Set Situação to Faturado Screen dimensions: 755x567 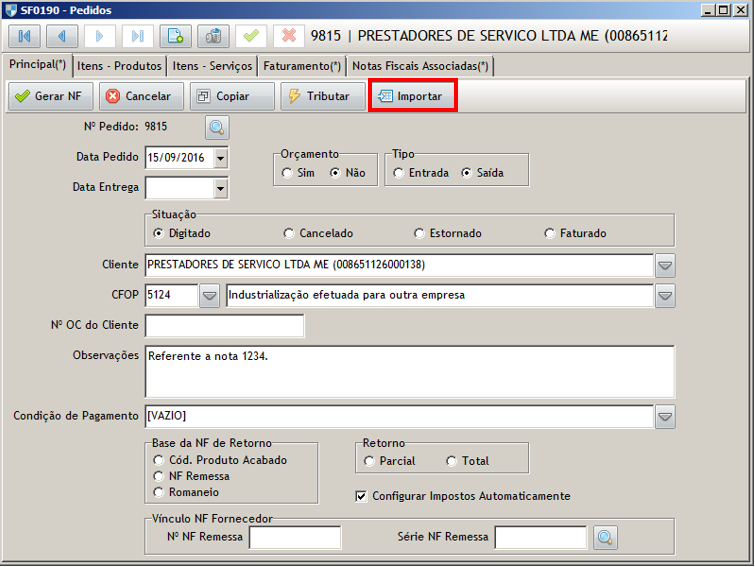[x=550, y=233]
